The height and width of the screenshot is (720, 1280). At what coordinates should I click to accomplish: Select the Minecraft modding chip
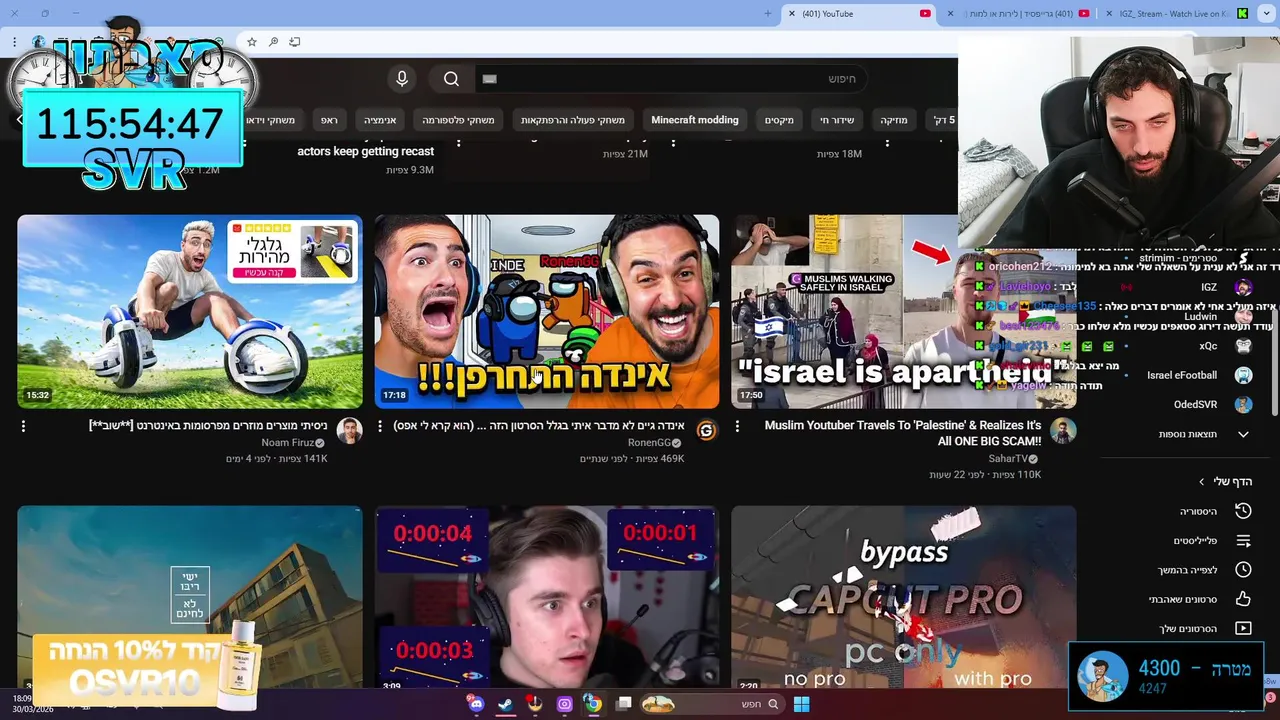695,120
